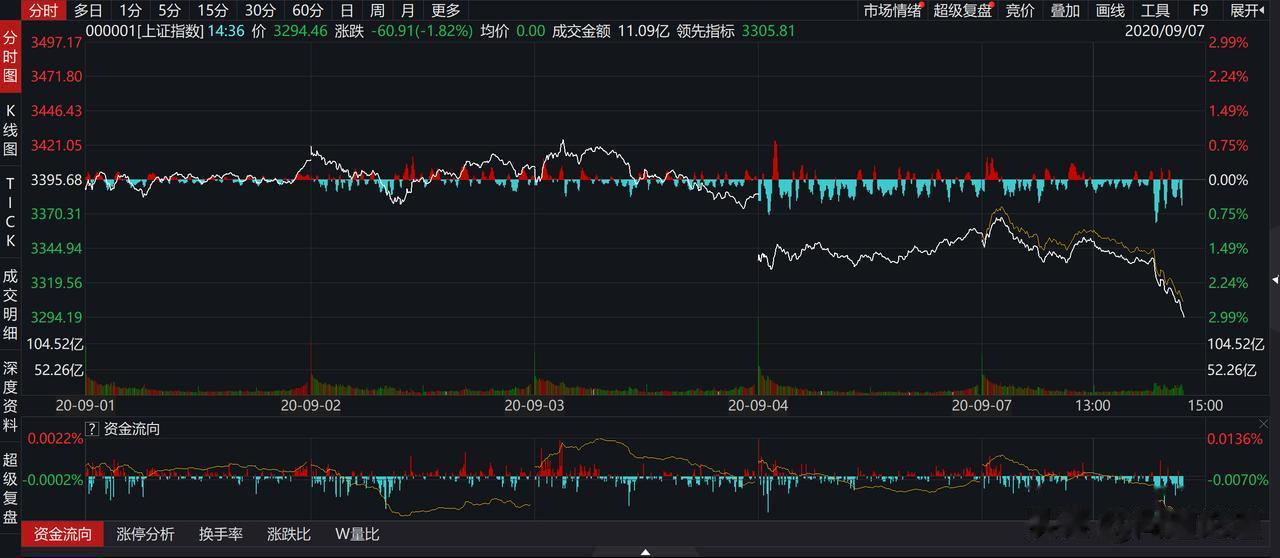
Task: Open the 竞价 auction view
Action: point(1020,11)
